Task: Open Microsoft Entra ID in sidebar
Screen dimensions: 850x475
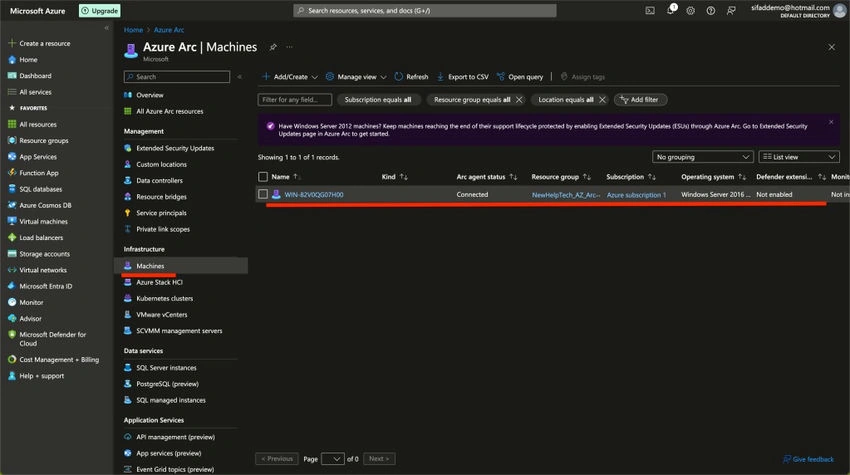Action: click(x=46, y=286)
